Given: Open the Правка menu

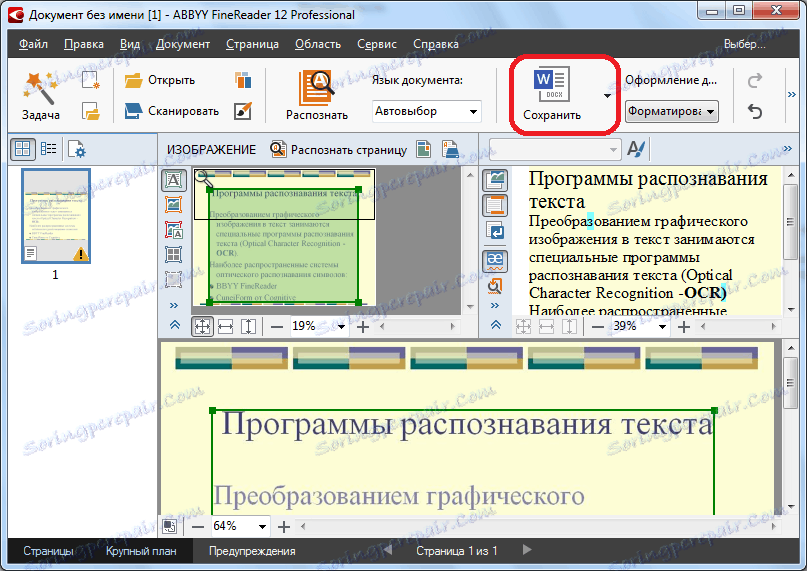Looking at the screenshot, I should (x=84, y=44).
